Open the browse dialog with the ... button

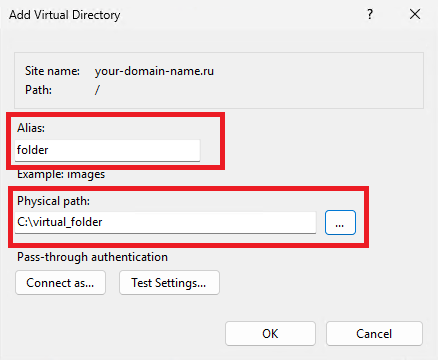(340, 222)
